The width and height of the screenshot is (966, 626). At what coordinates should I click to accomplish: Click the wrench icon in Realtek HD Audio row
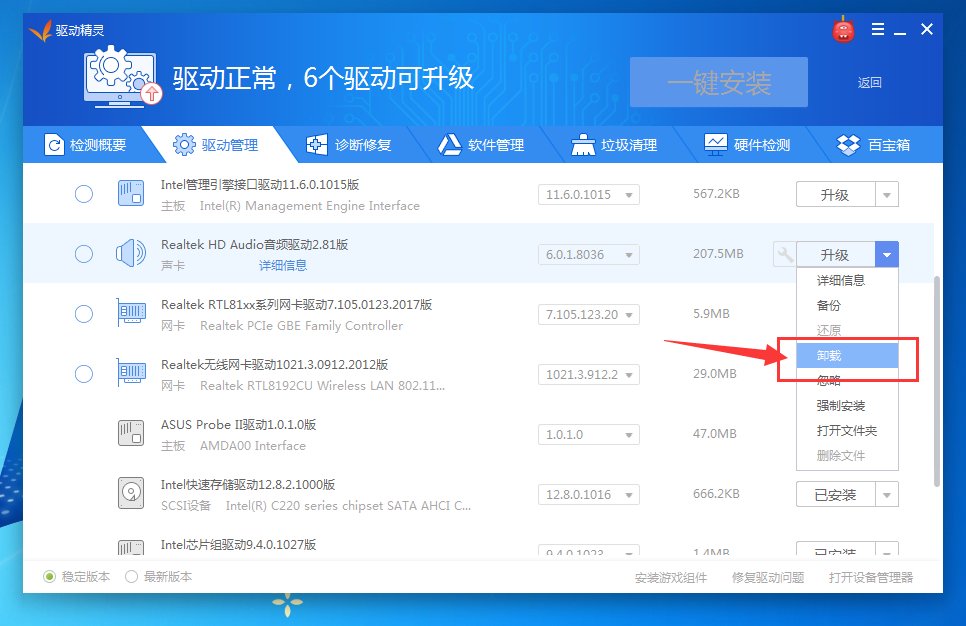tap(785, 254)
